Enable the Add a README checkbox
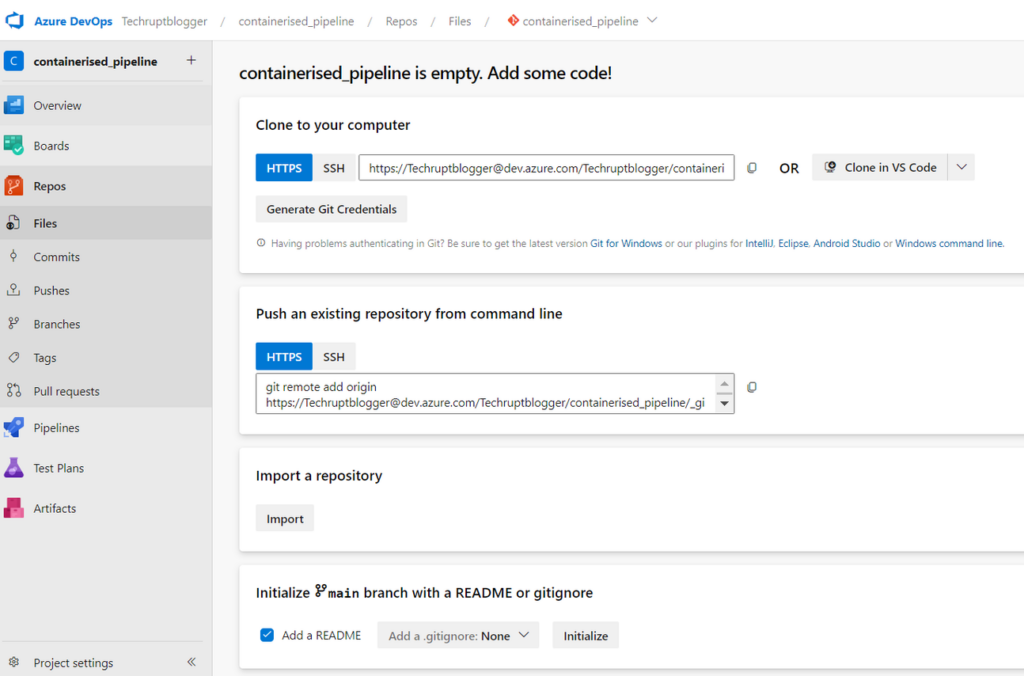This screenshot has height=676, width=1024. [266, 634]
